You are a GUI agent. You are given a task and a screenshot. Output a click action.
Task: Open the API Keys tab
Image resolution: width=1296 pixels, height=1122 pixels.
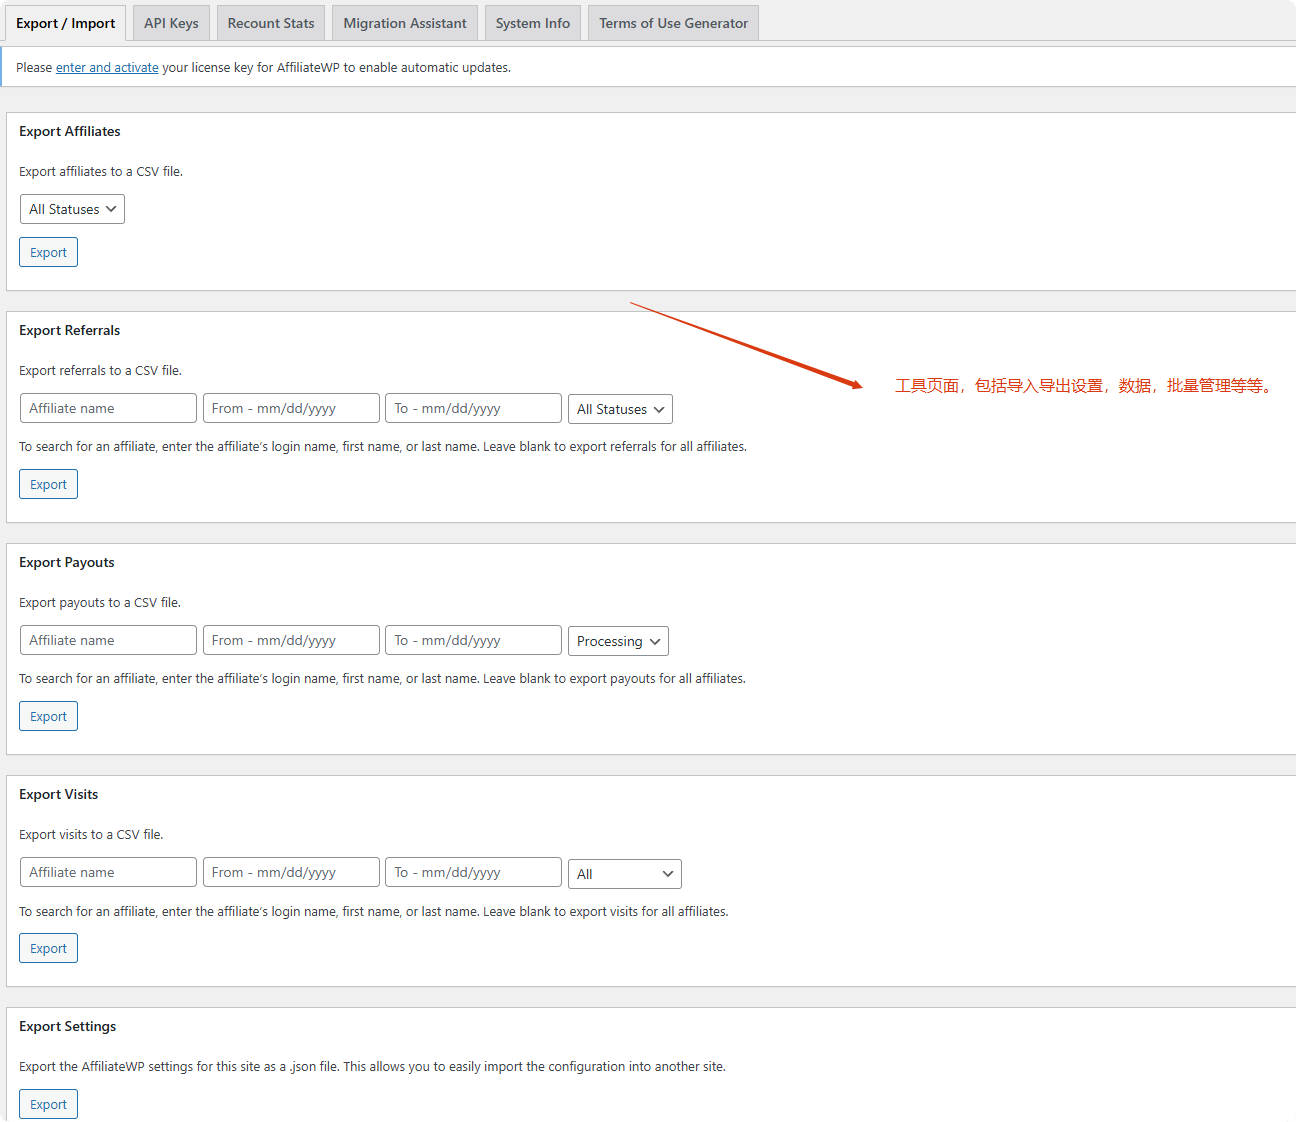pyautogui.click(x=171, y=23)
